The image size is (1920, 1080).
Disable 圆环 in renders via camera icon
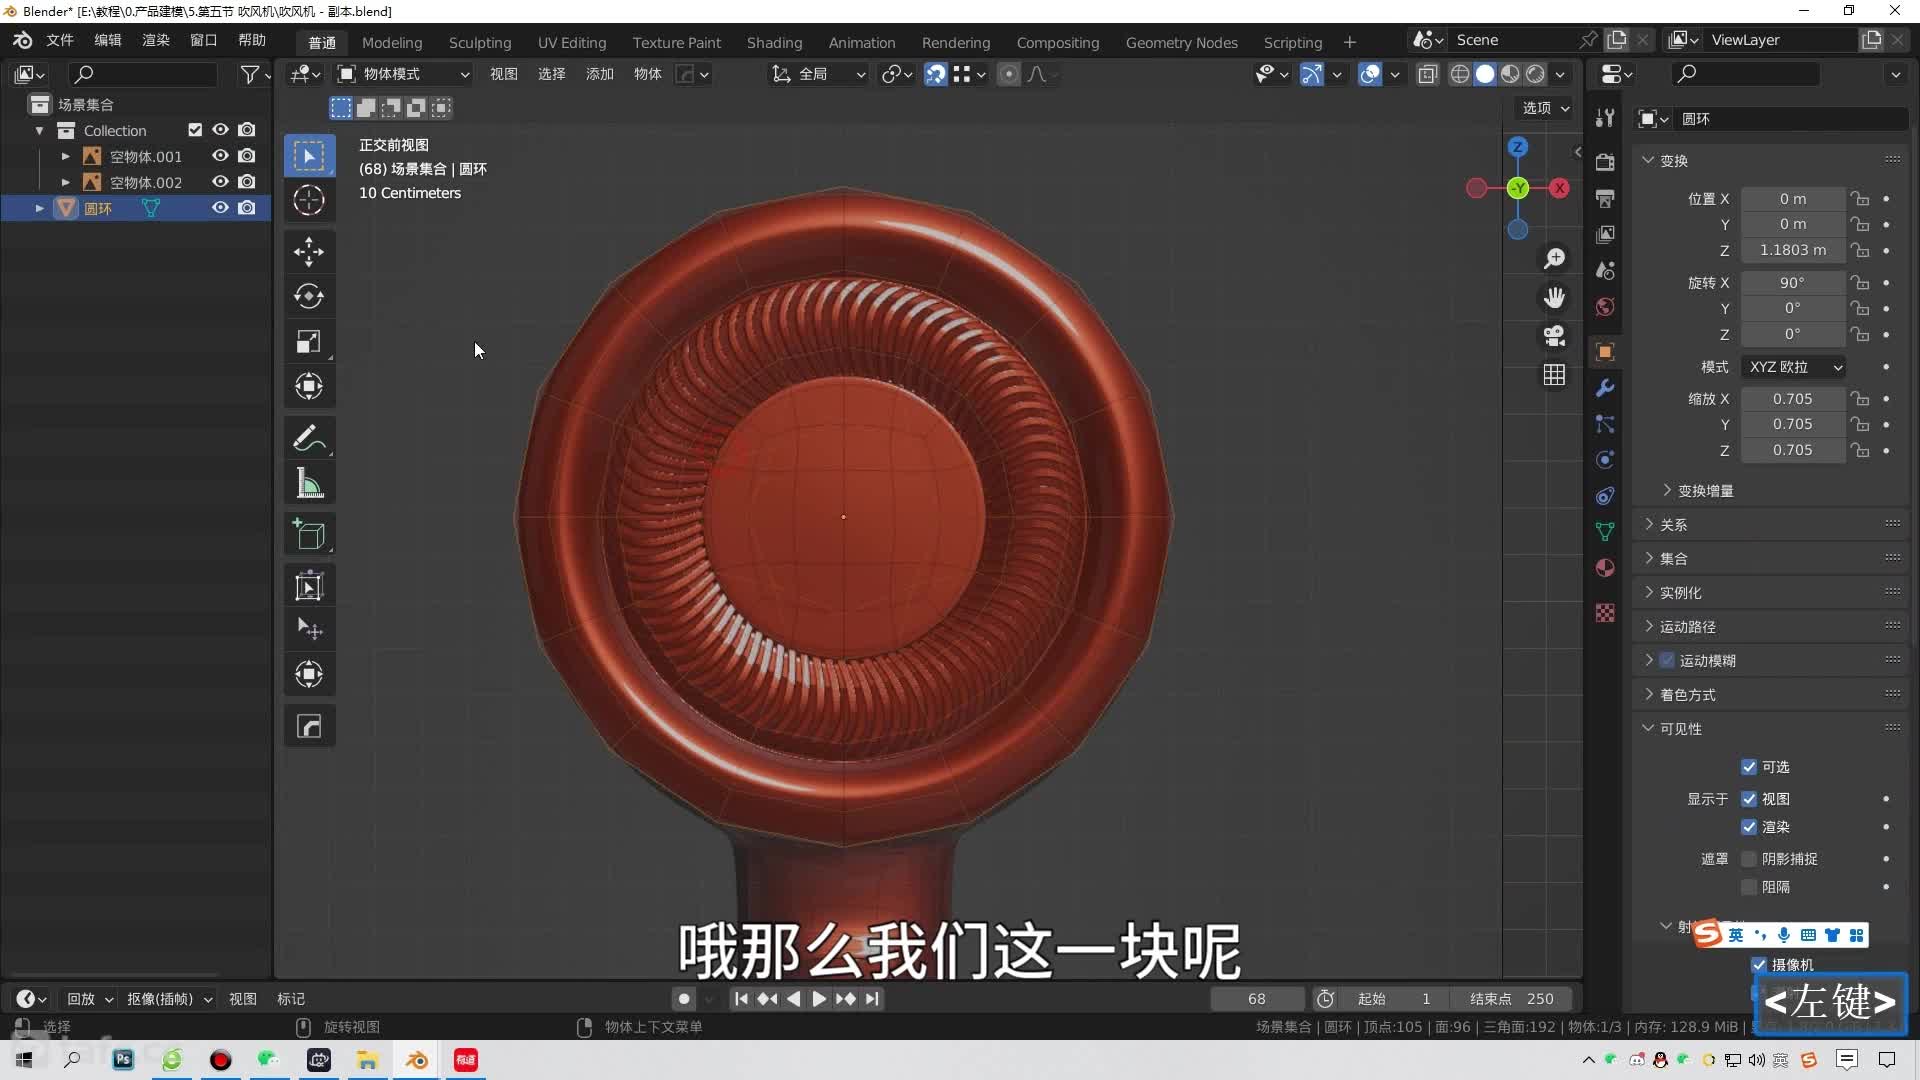coord(247,208)
